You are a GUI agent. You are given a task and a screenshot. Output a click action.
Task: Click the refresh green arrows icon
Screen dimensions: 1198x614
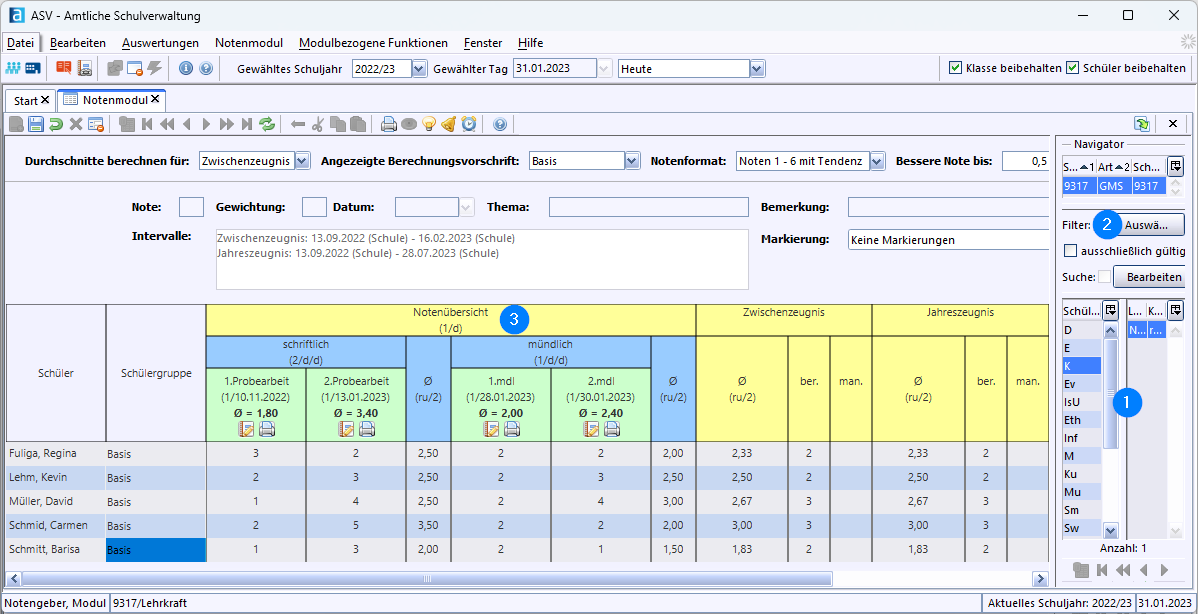[267, 124]
